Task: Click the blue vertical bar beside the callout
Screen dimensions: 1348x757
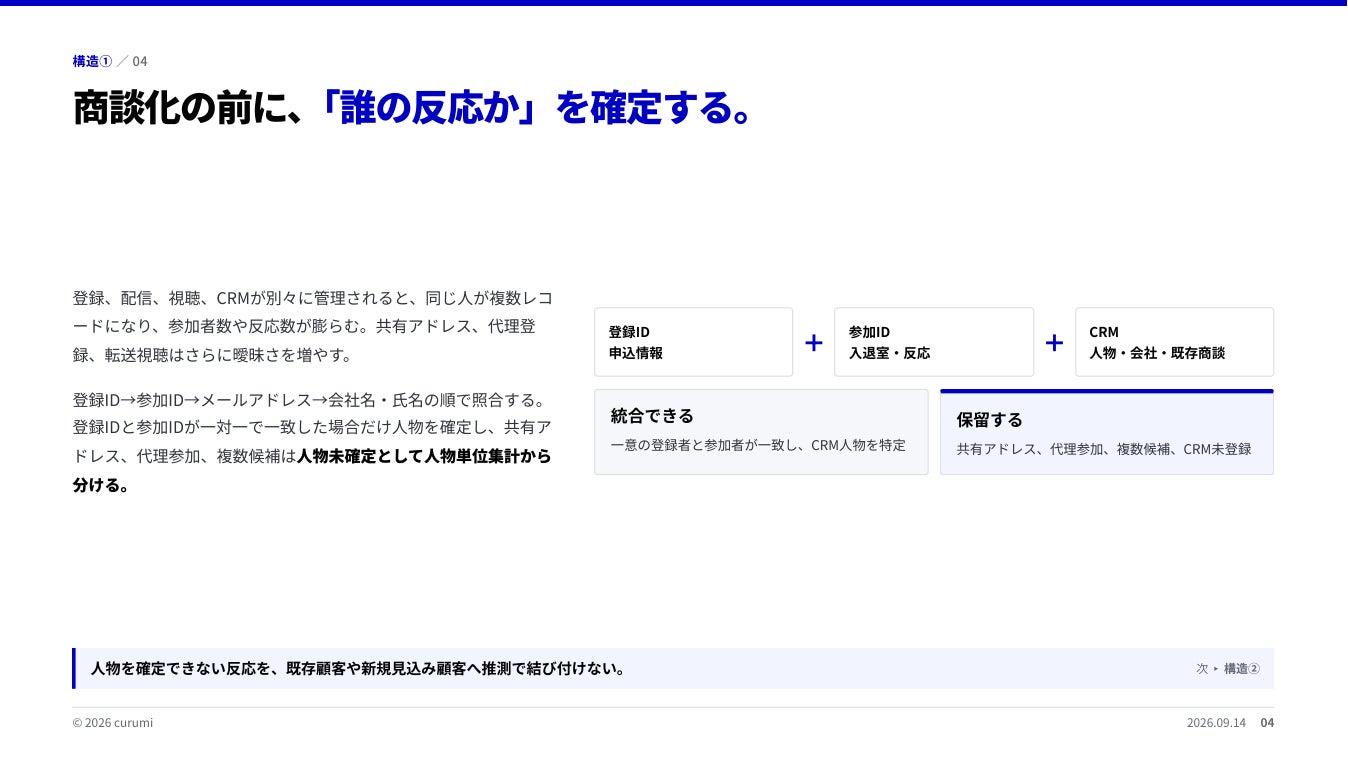Action: [74, 669]
